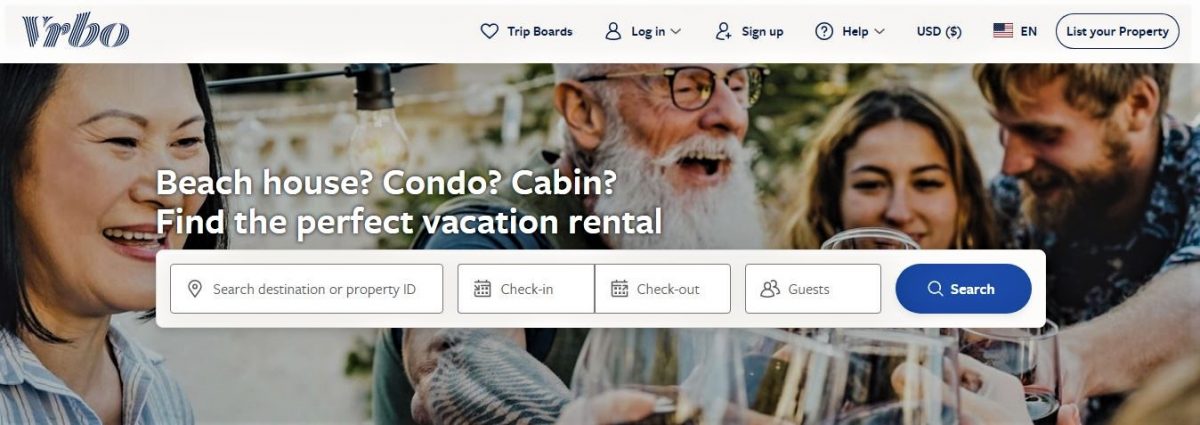1200x425 pixels.
Task: Click the magnifier icon on Search button
Action: click(935, 289)
